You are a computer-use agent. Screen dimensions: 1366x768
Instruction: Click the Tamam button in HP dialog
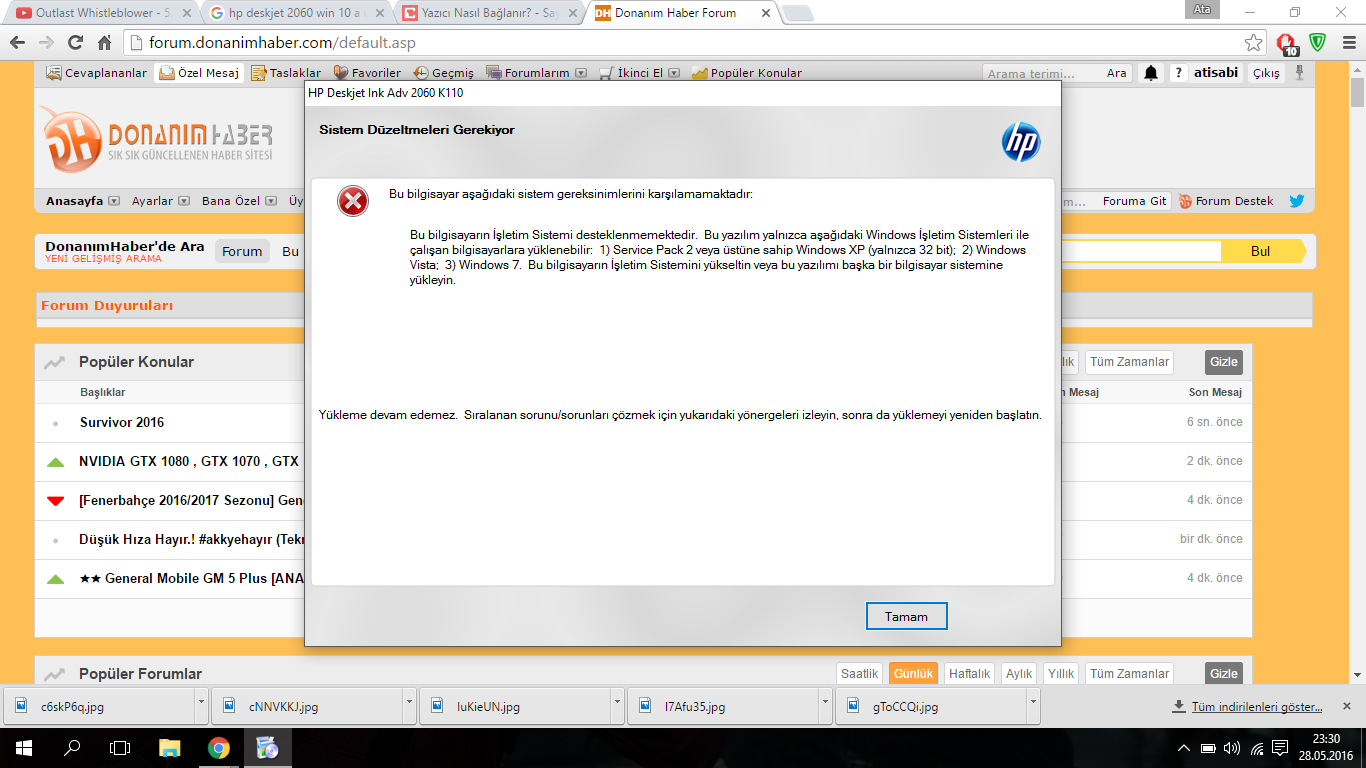tap(906, 616)
